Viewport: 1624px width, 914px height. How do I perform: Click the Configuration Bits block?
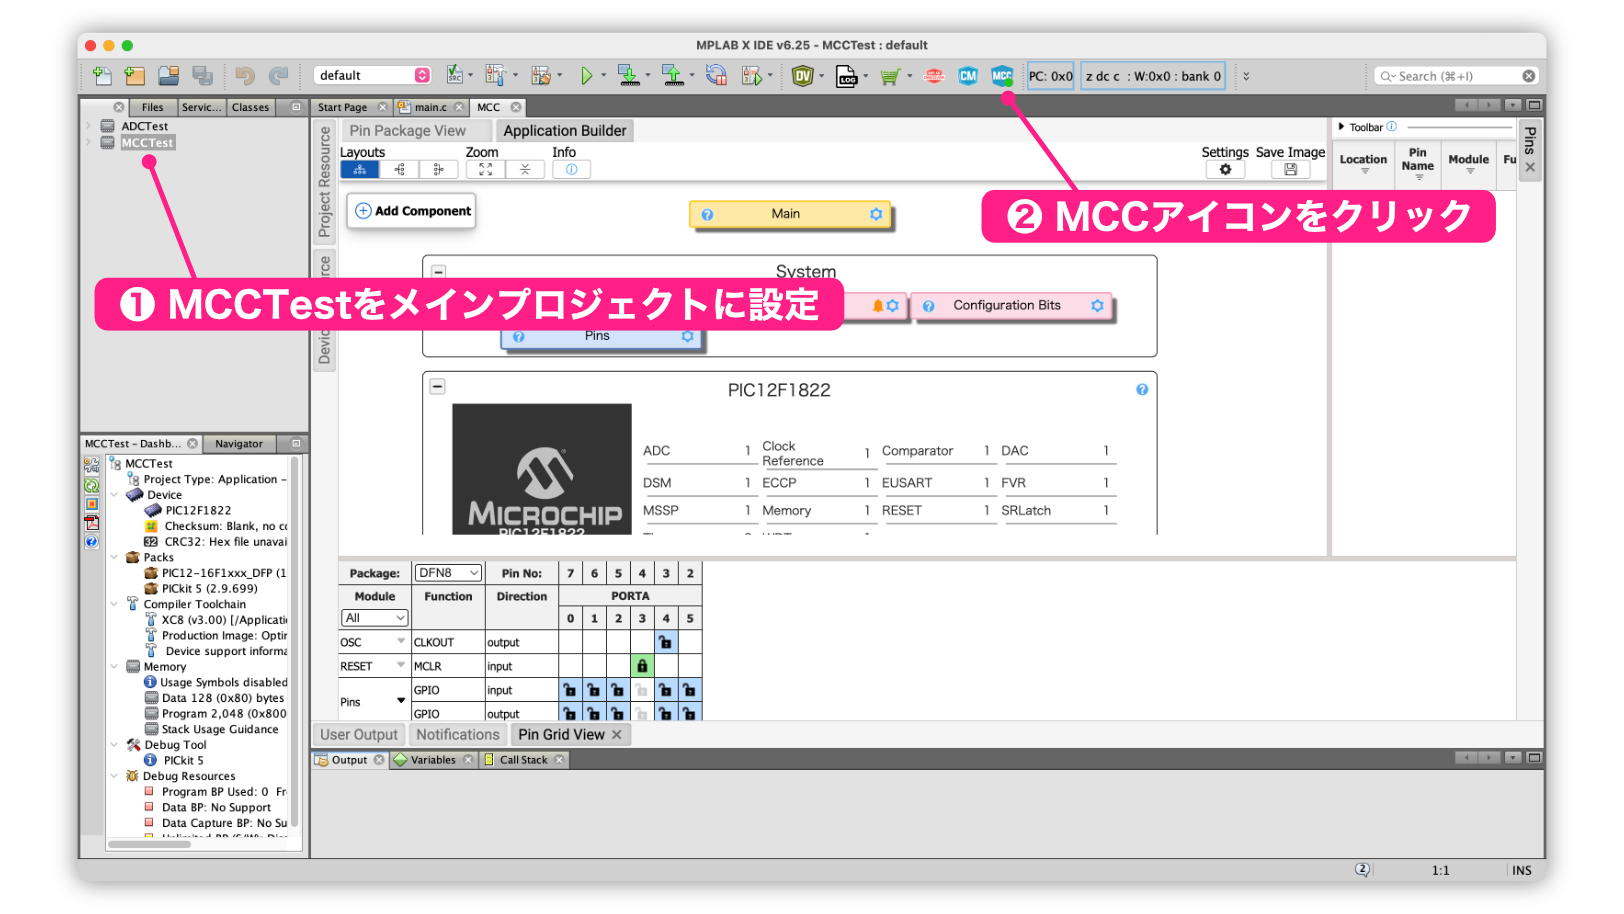pos(1012,306)
